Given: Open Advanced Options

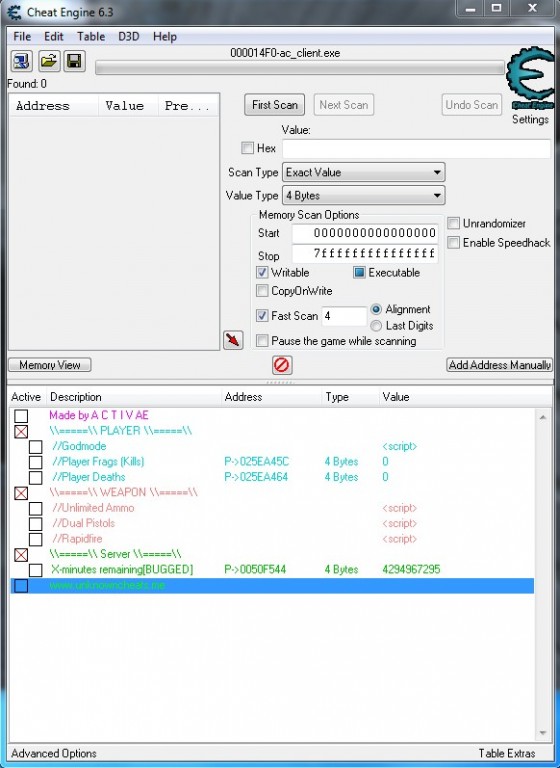Looking at the screenshot, I should click(54, 753).
